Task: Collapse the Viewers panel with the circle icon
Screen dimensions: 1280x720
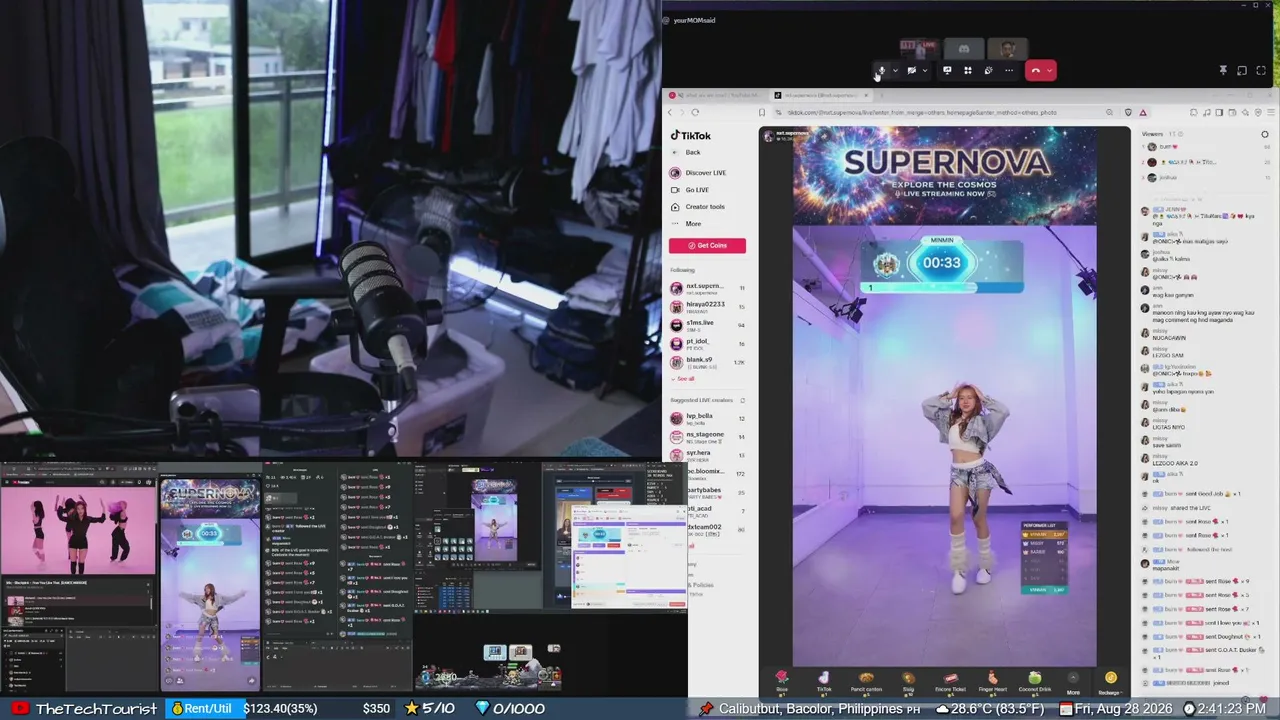Action: [x=1266, y=133]
